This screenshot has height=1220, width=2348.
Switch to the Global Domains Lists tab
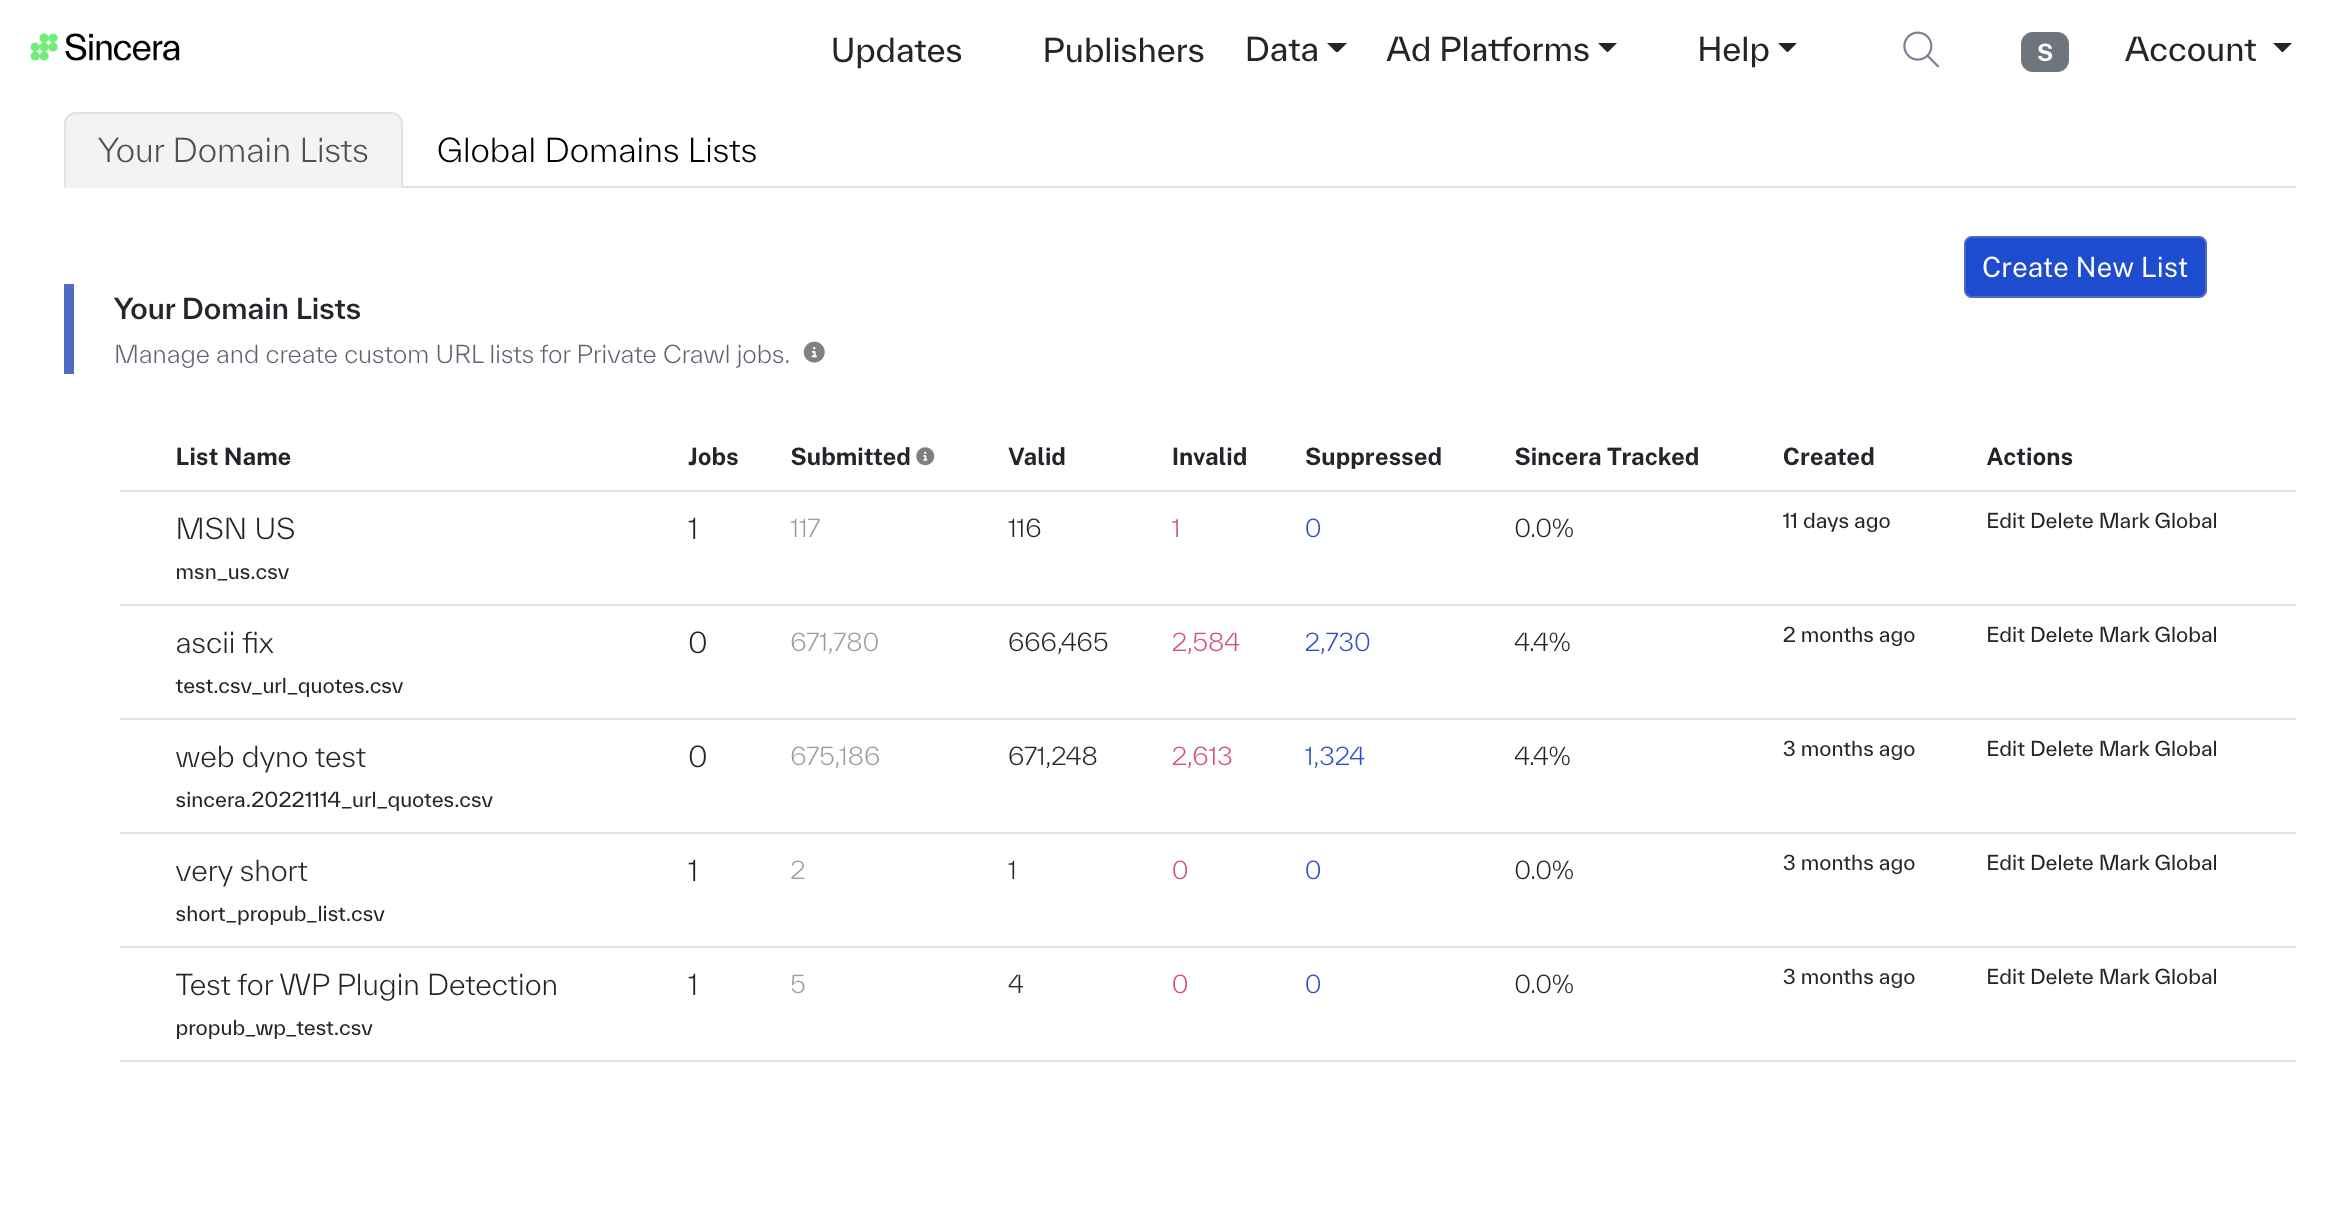[x=596, y=150]
